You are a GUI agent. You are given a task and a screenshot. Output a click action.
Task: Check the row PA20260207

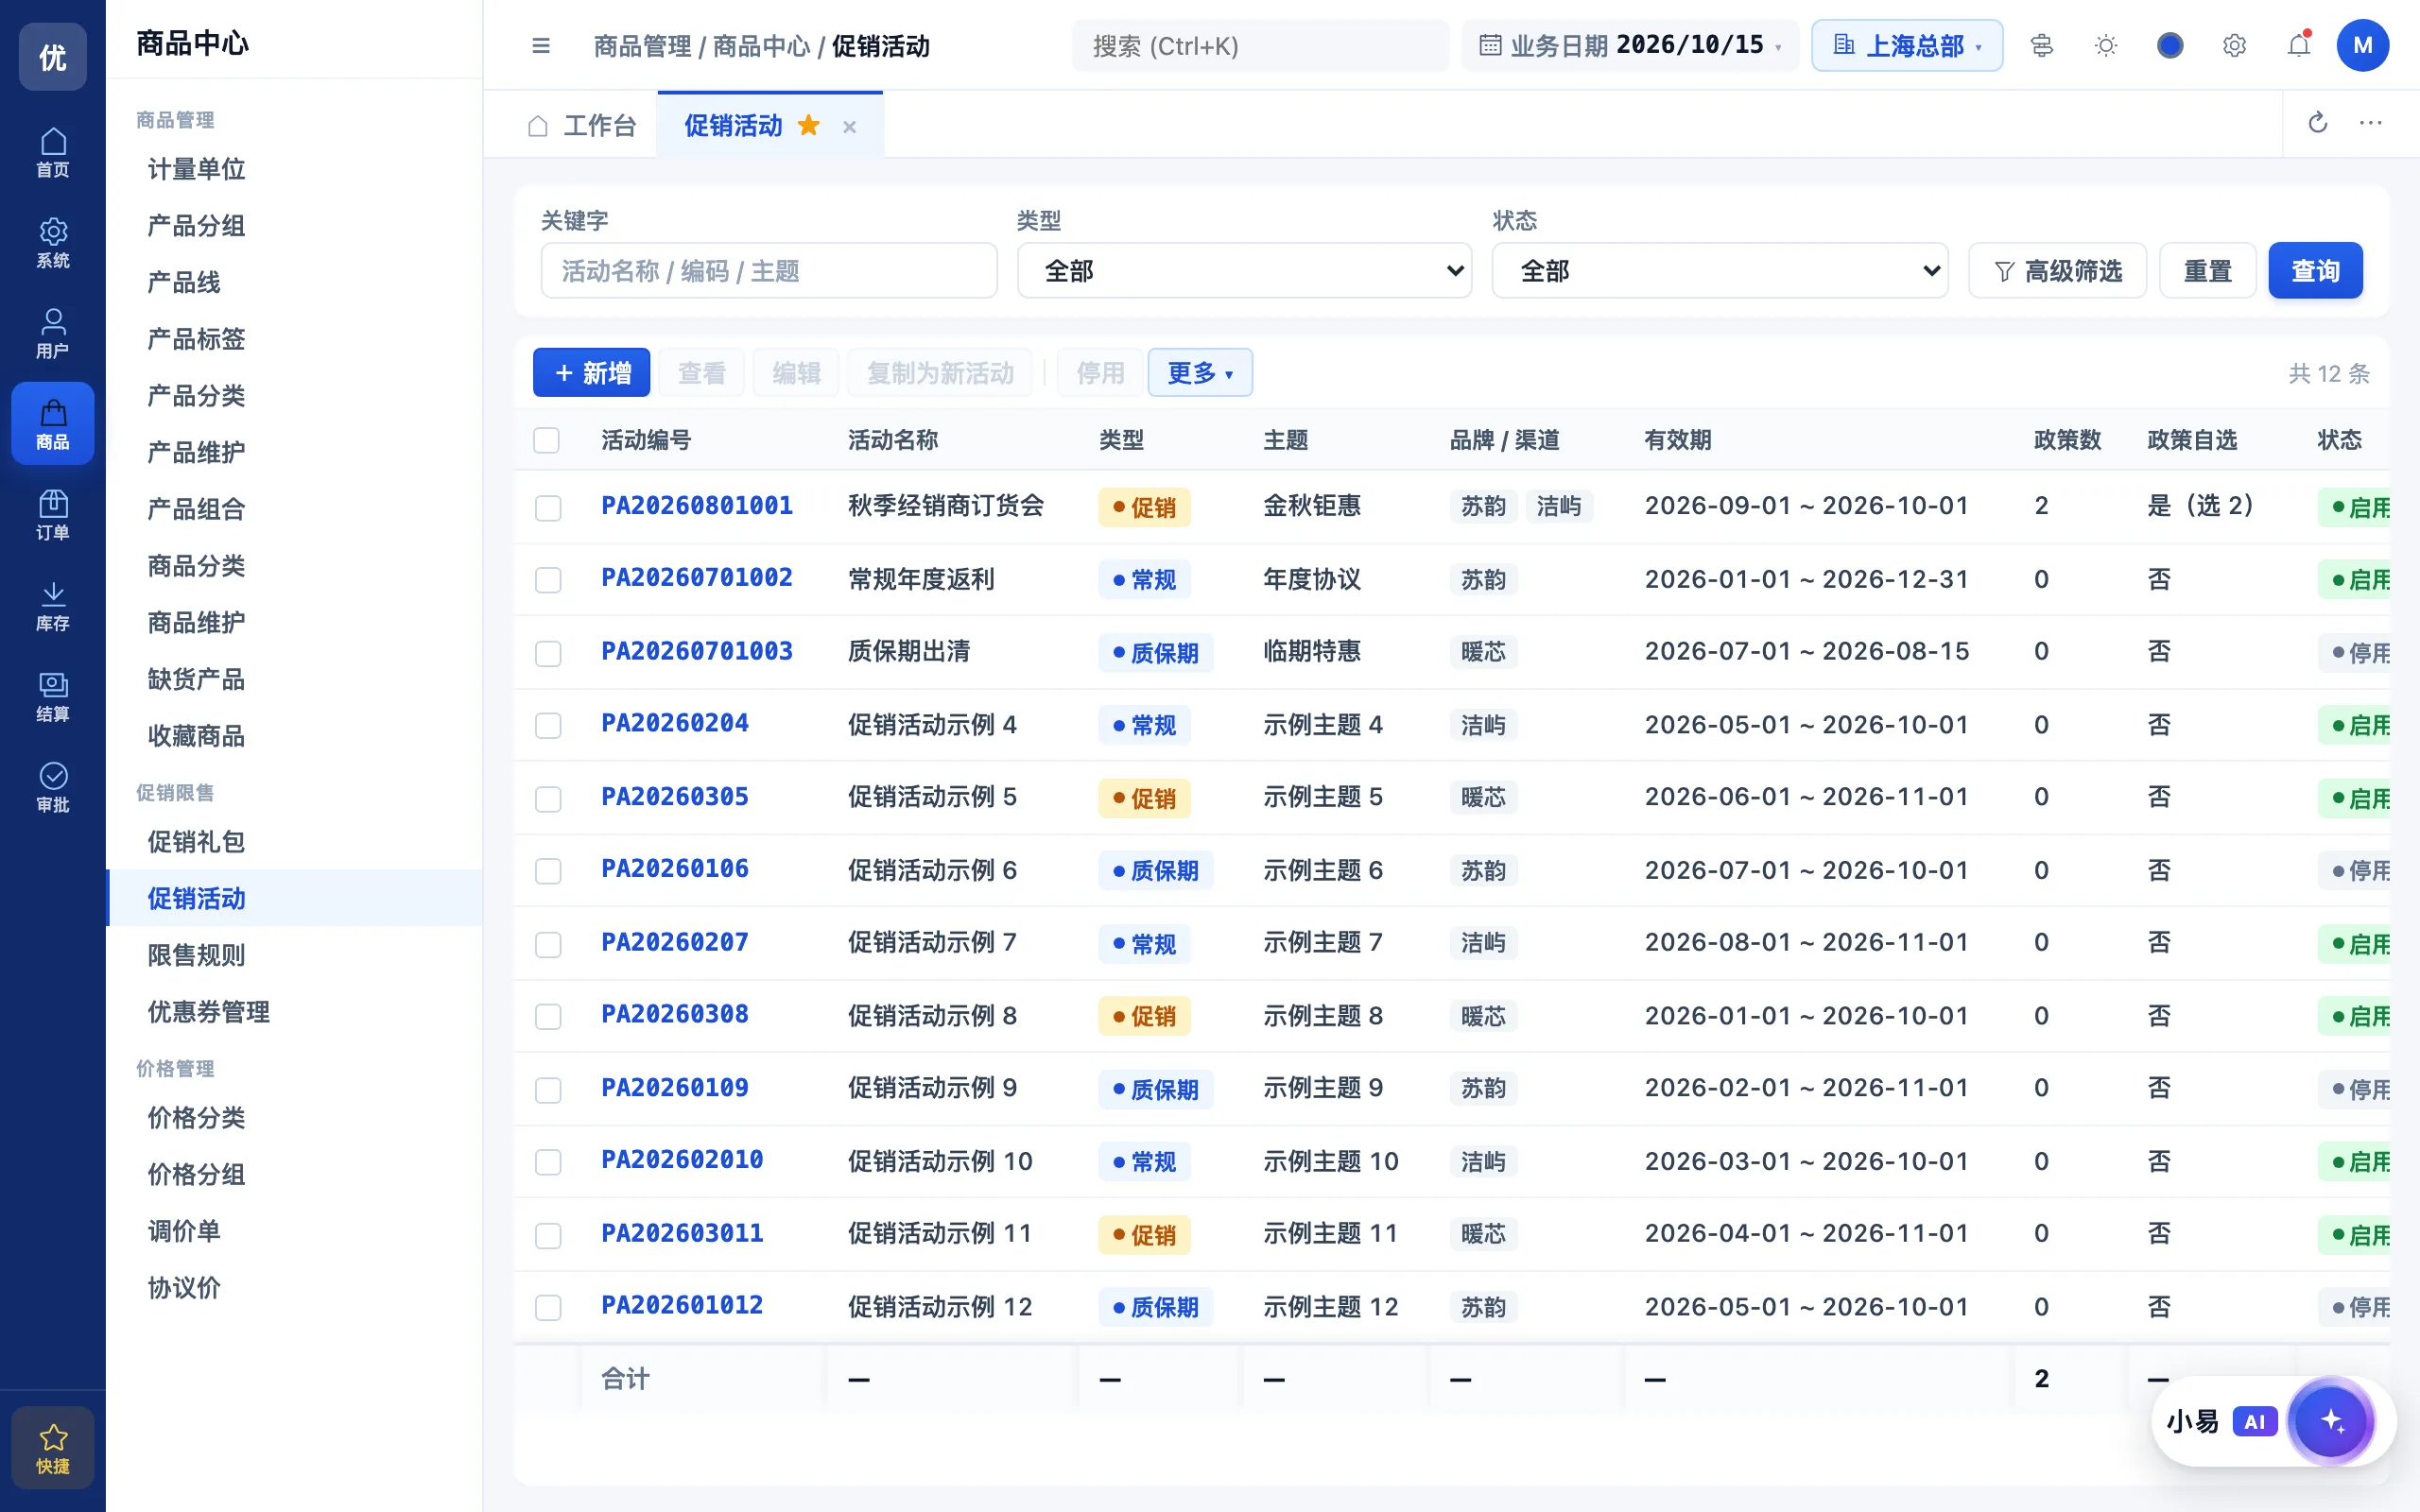[x=548, y=944]
